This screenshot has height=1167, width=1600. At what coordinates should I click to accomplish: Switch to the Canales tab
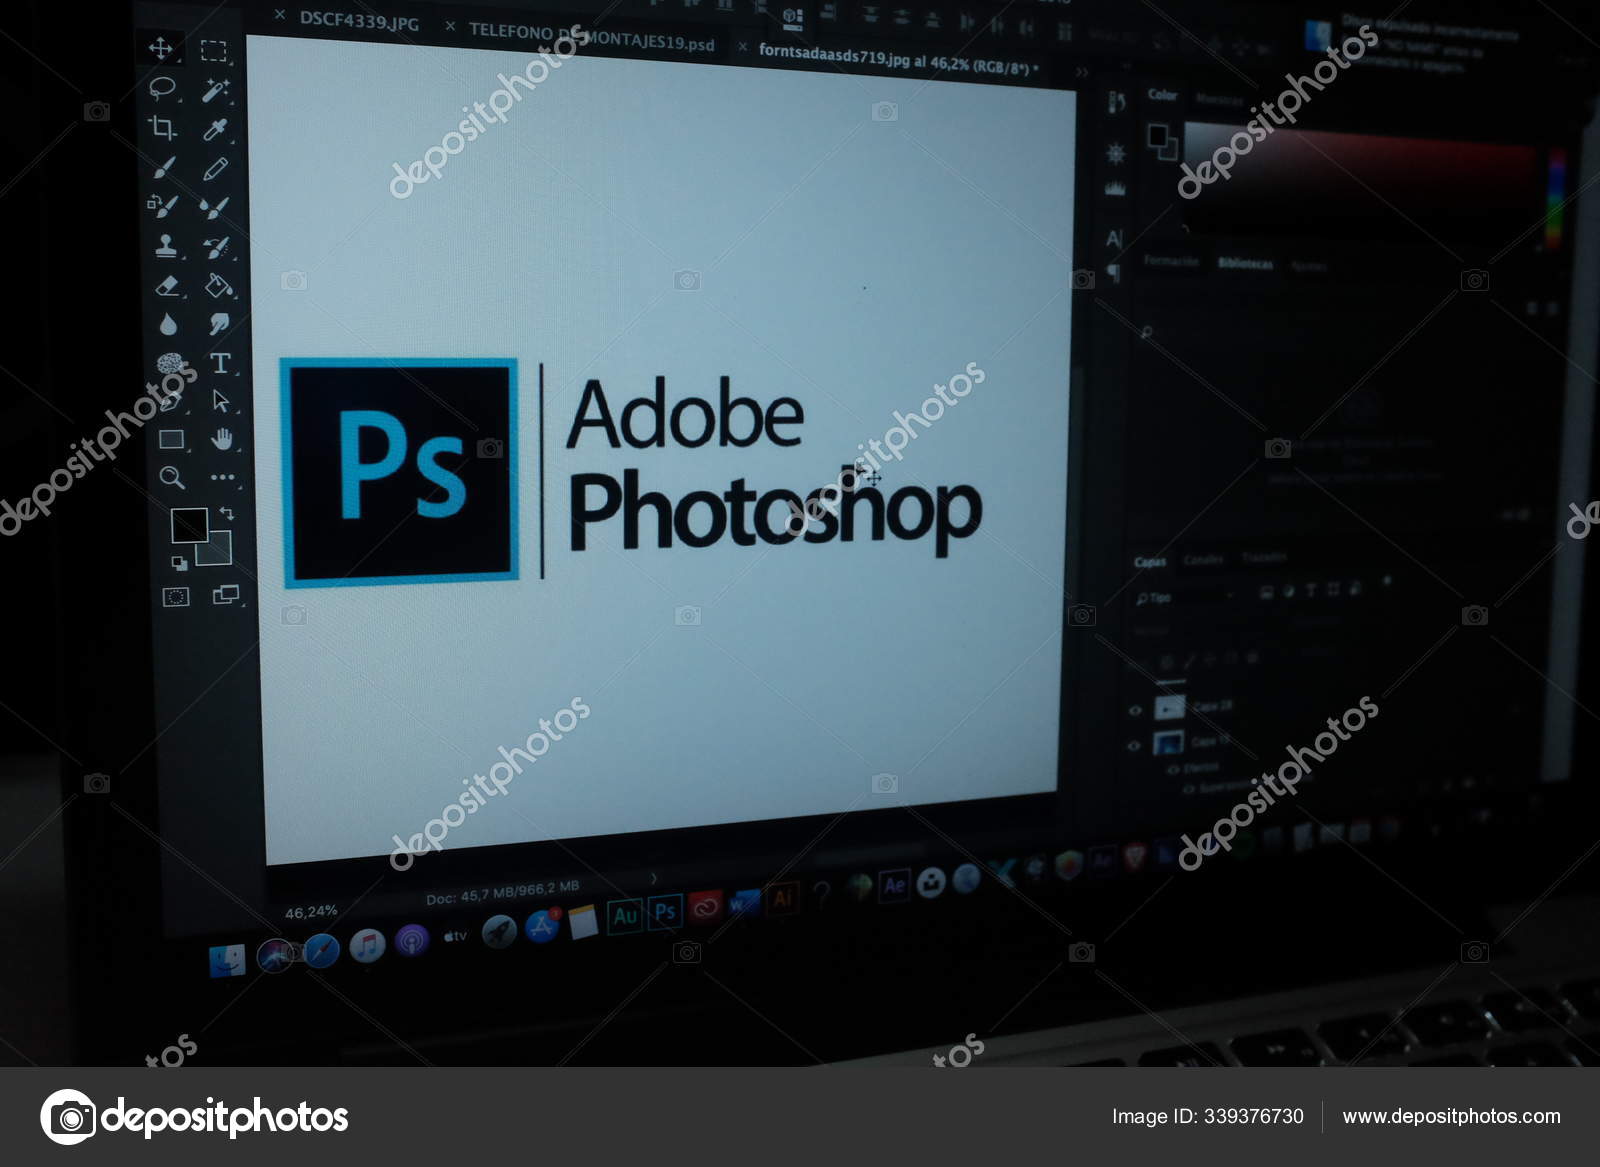click(1205, 560)
